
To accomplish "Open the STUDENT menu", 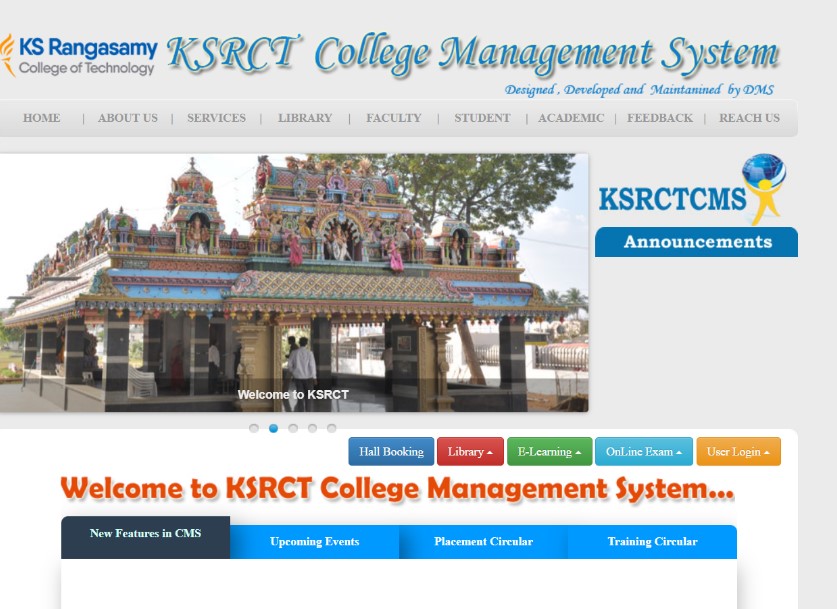I will (482, 118).
